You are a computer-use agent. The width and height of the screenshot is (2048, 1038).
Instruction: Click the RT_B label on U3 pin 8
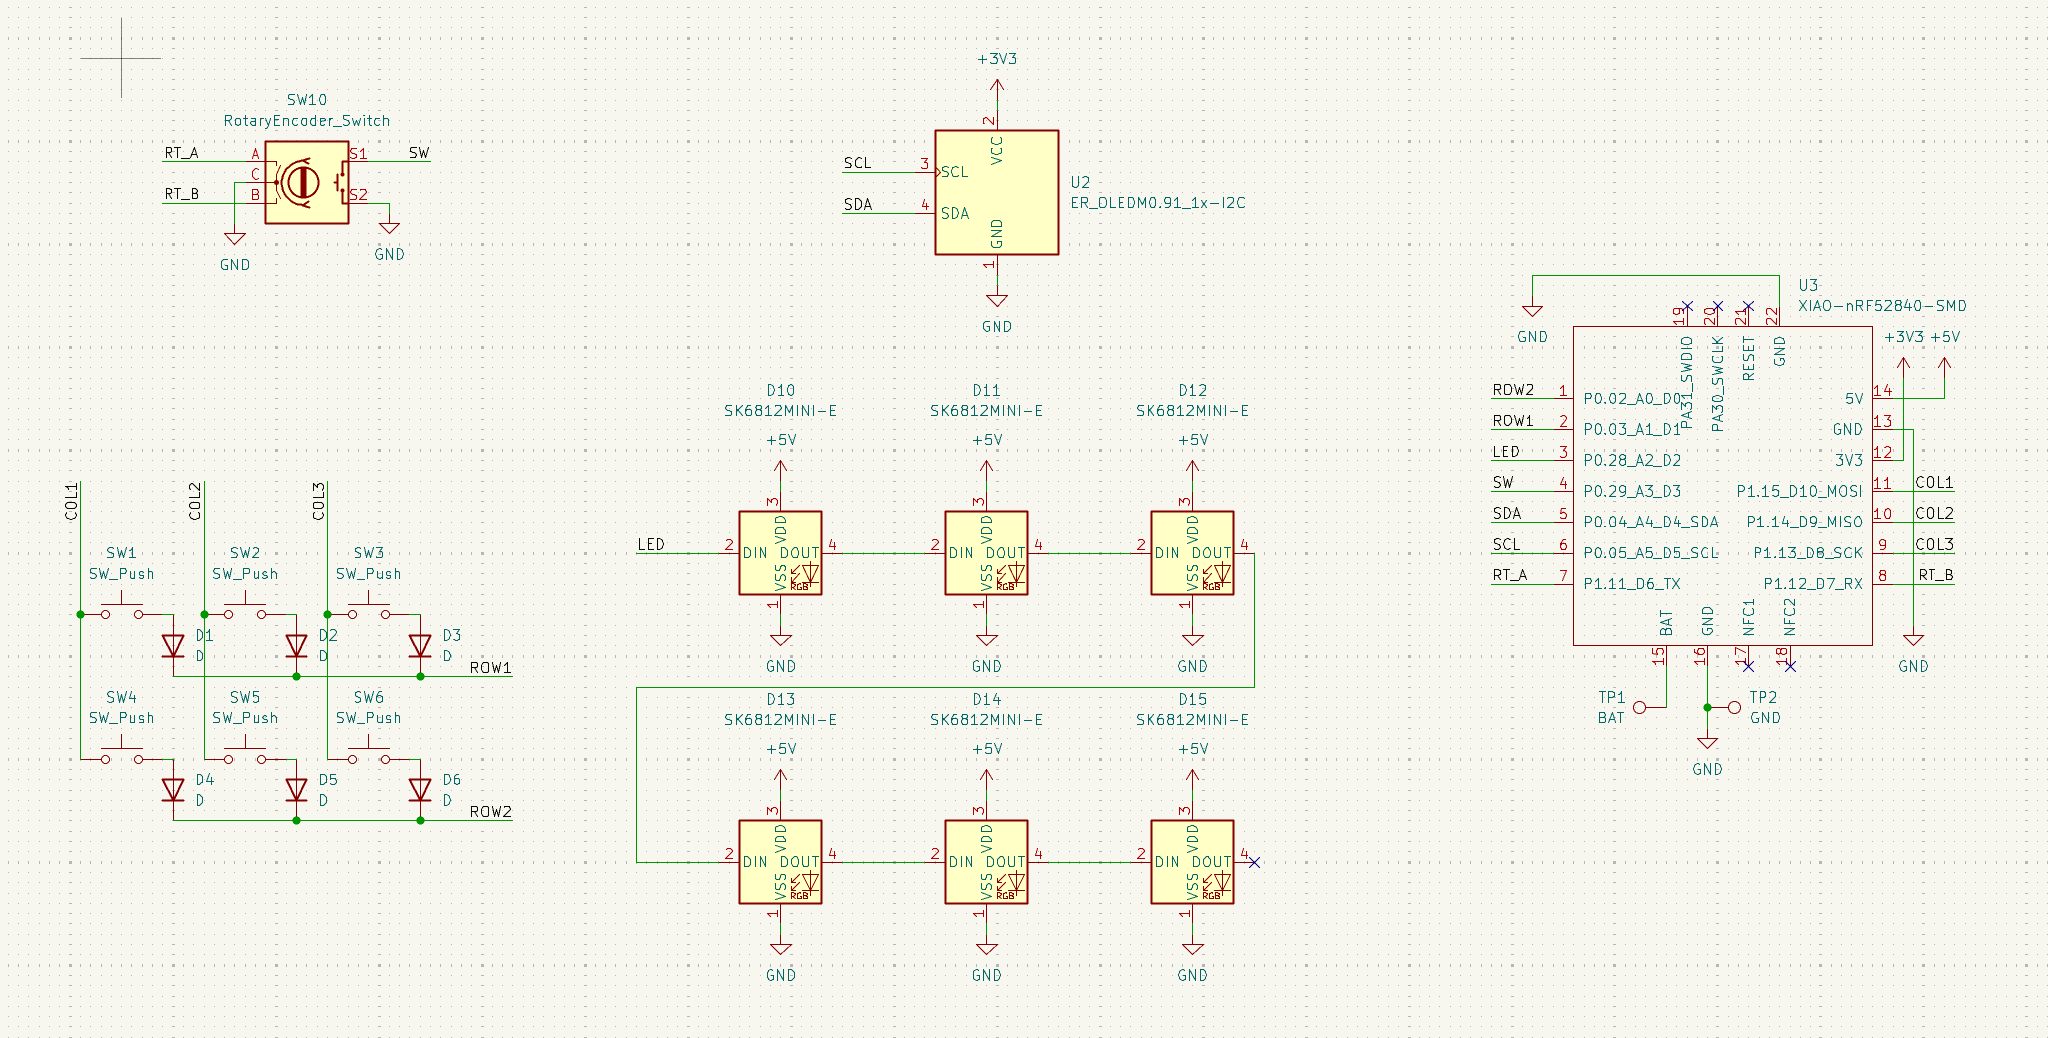pos(1936,575)
